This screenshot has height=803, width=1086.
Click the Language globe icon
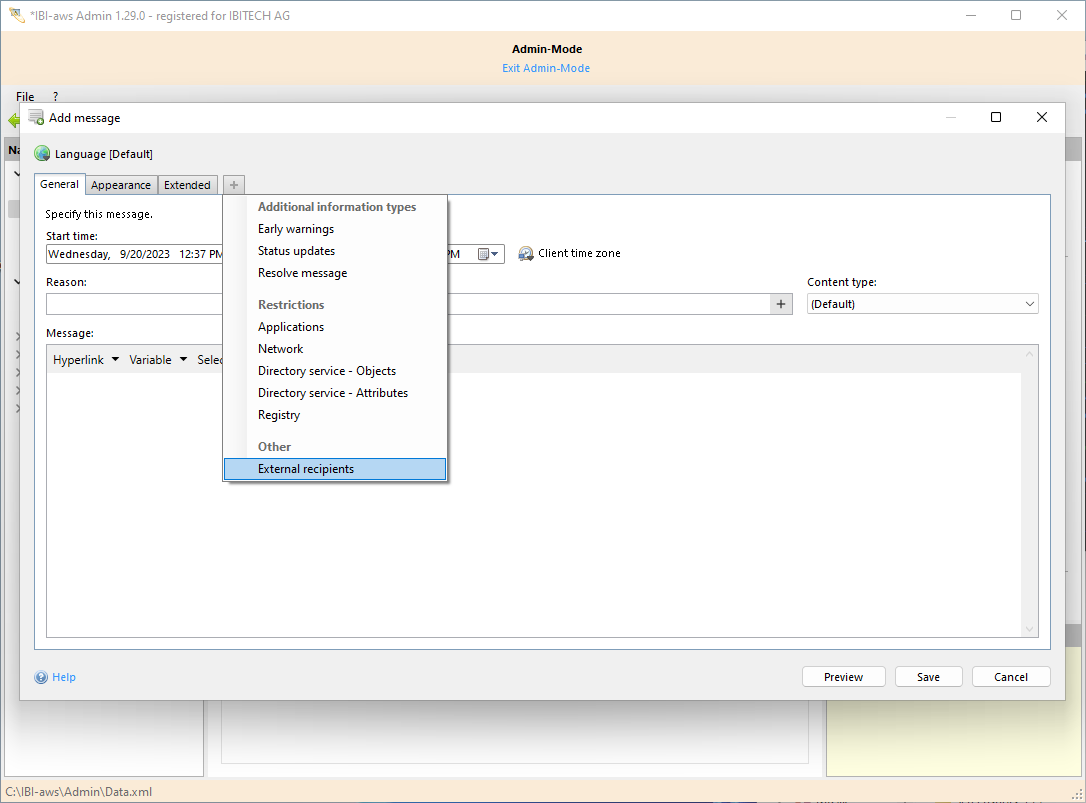point(42,154)
